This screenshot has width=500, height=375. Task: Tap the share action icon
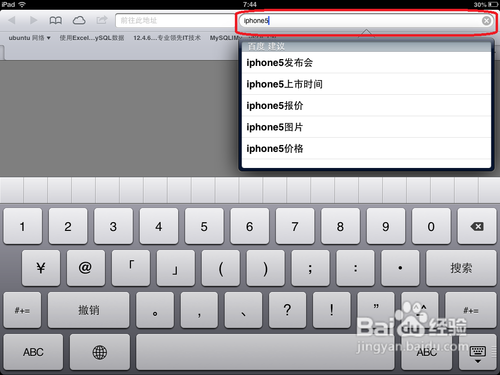[x=102, y=20]
